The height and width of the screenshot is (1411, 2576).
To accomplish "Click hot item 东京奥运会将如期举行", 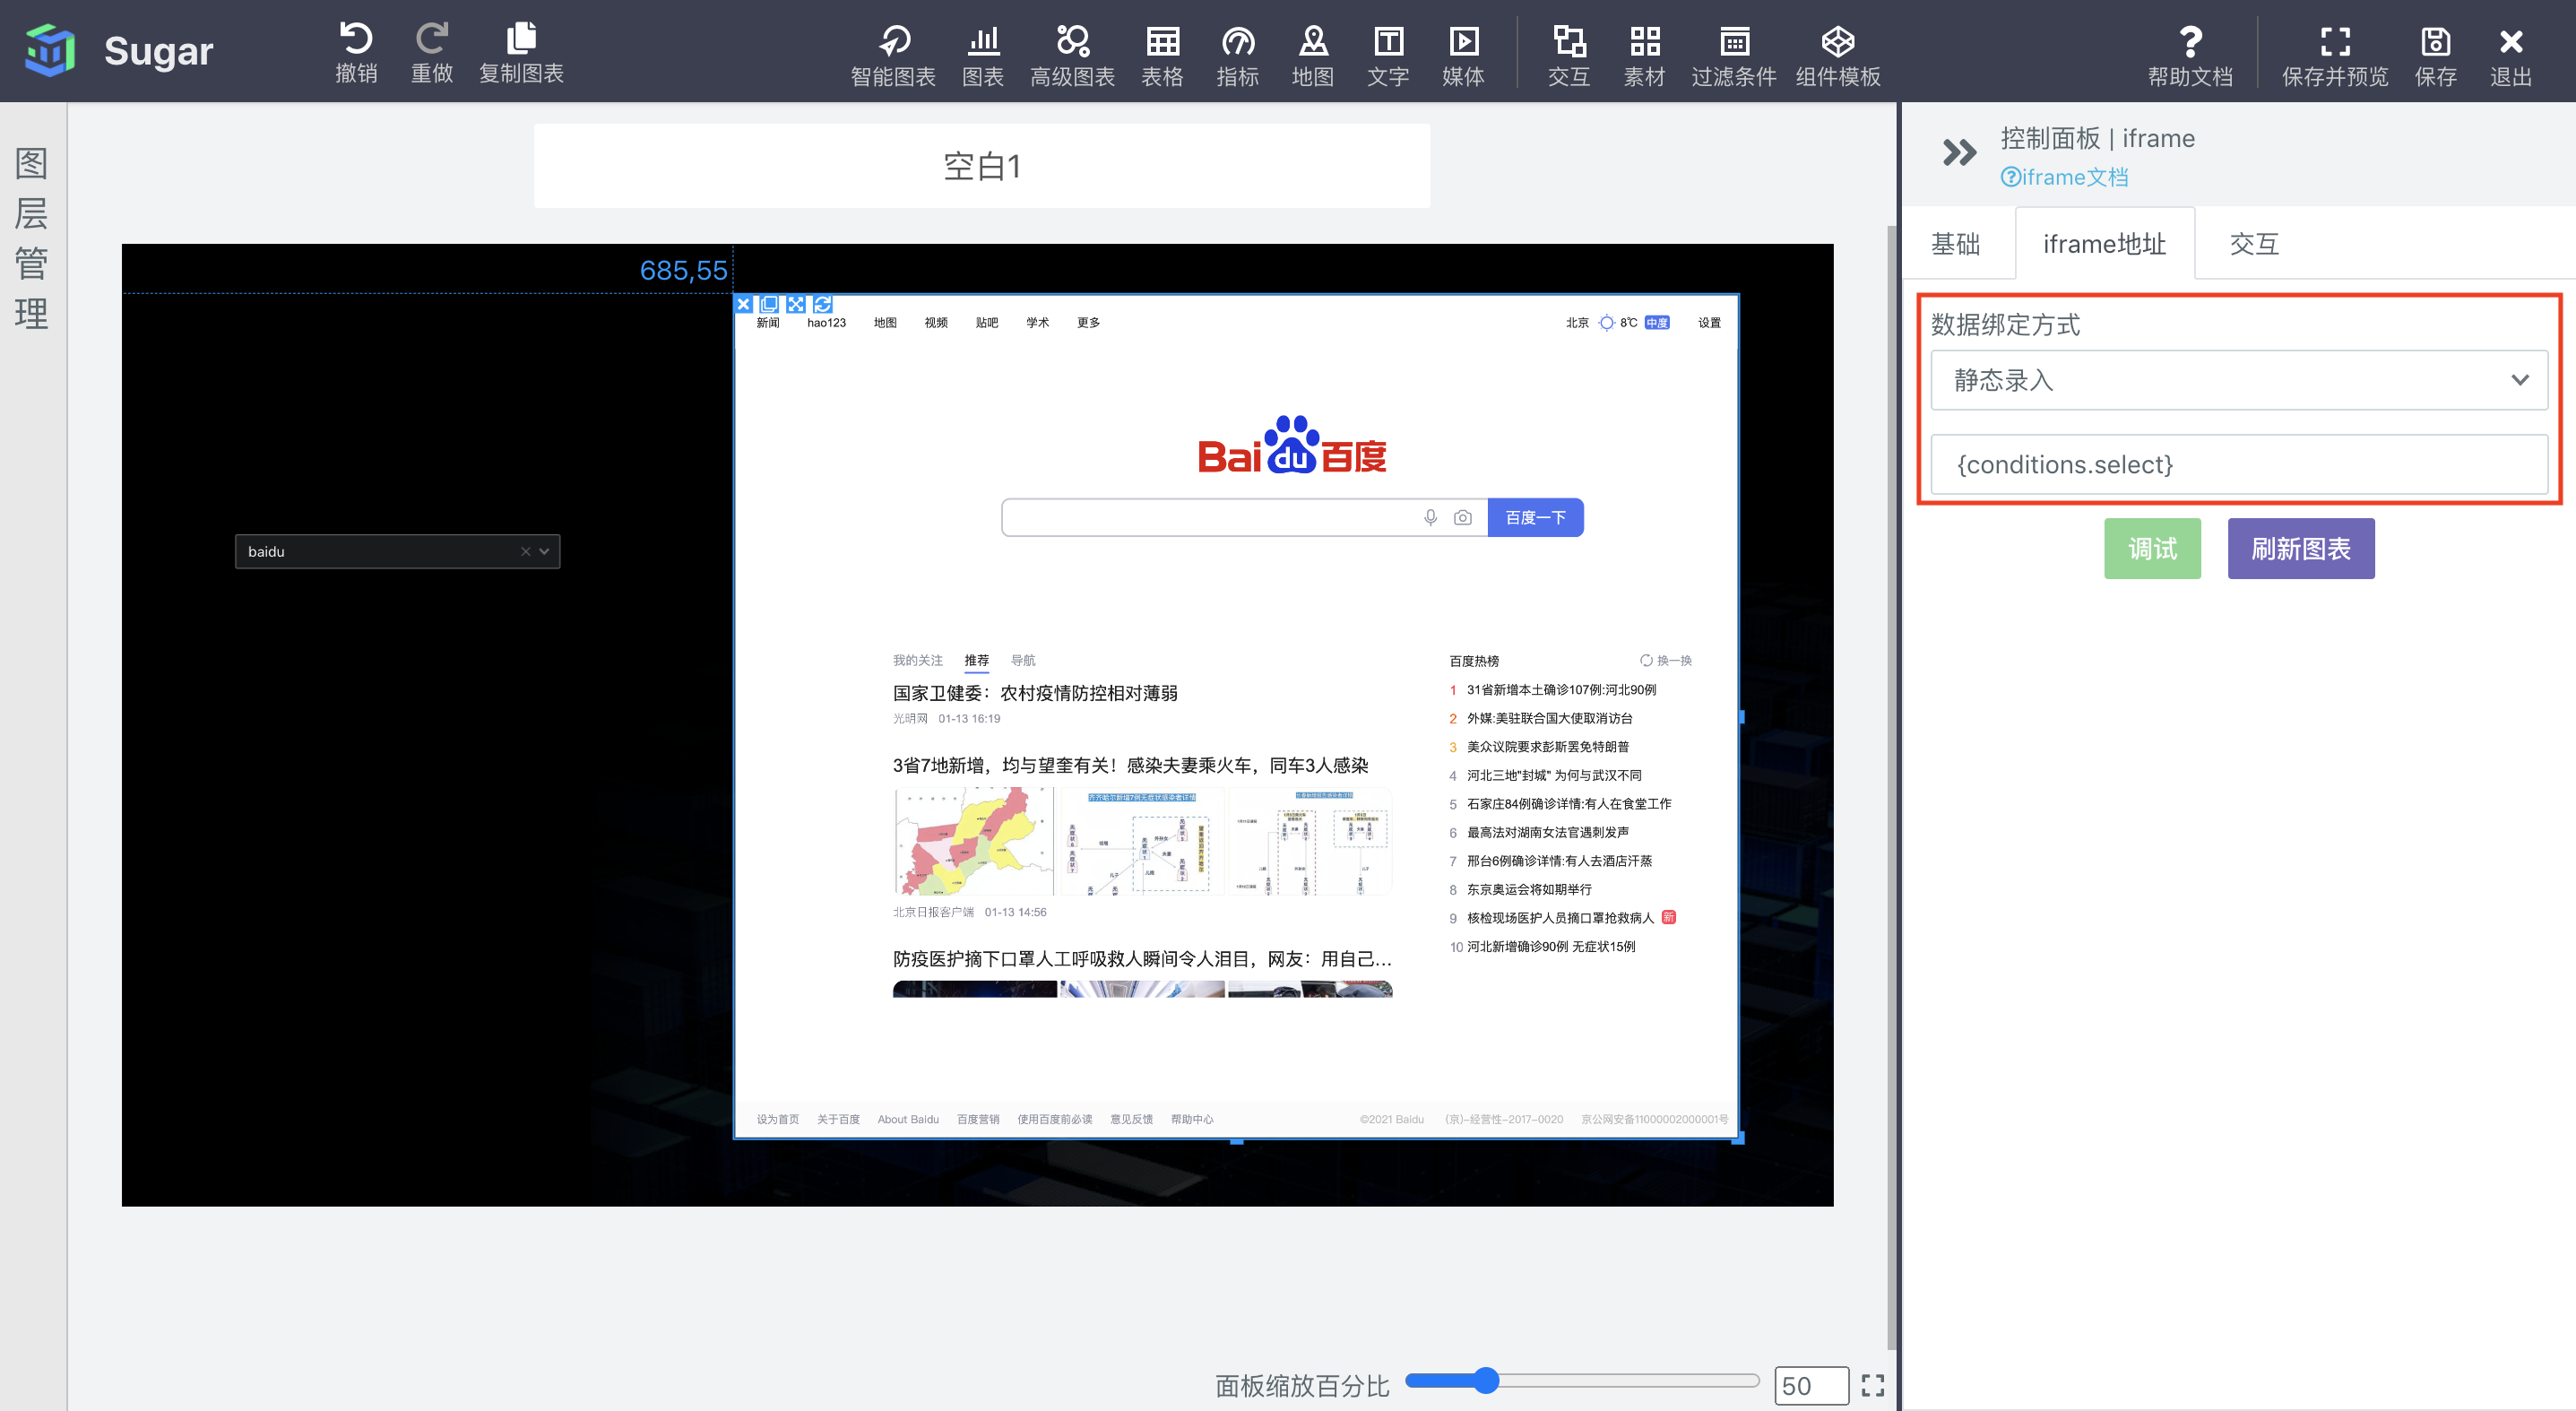I will point(1529,889).
